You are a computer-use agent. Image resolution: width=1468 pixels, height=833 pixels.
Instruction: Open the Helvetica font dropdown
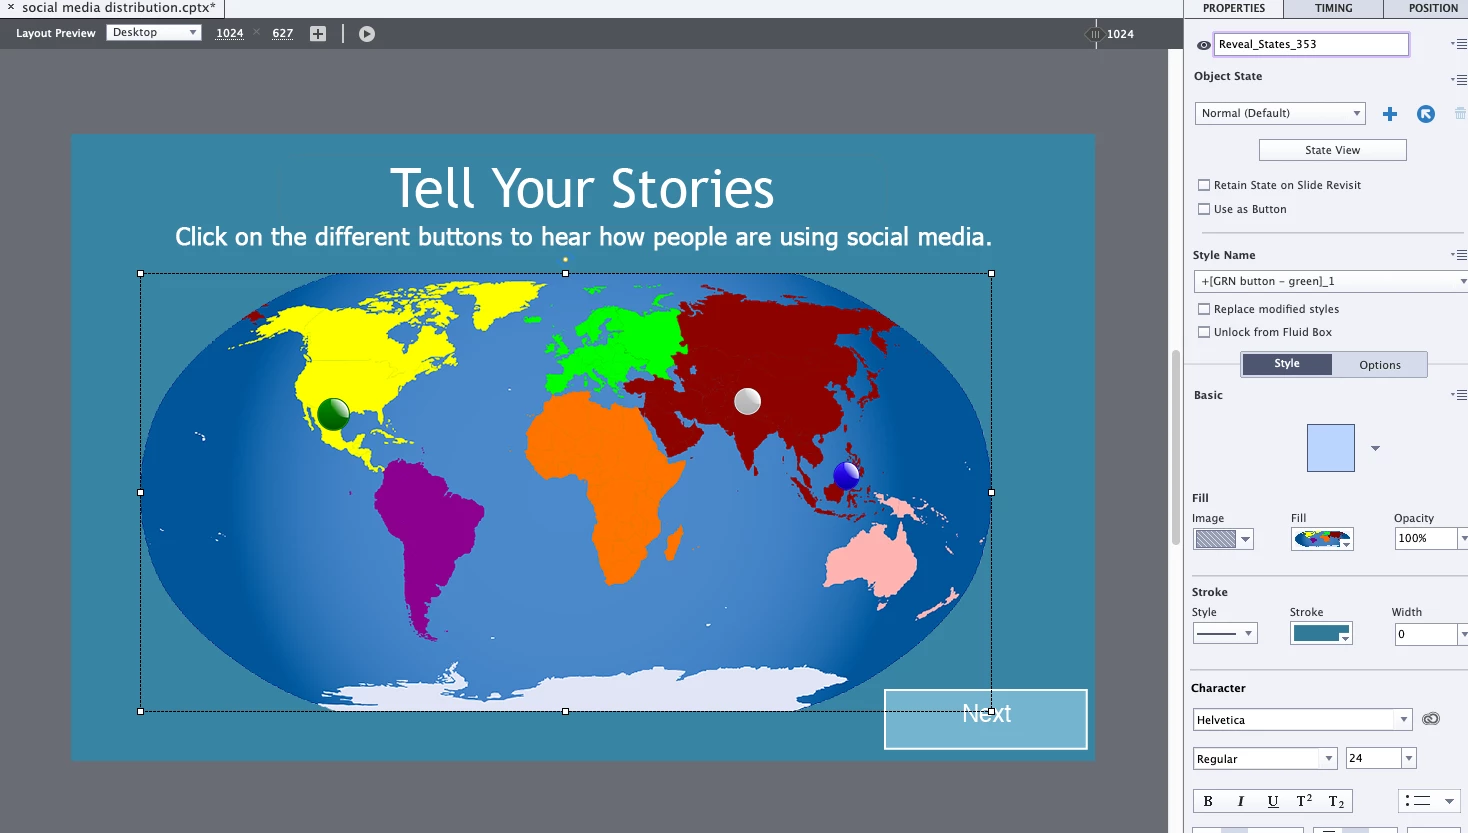click(x=1303, y=719)
